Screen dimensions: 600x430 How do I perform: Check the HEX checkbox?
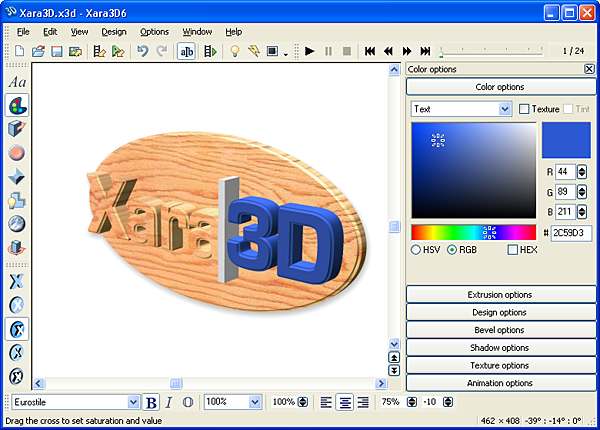pos(512,250)
